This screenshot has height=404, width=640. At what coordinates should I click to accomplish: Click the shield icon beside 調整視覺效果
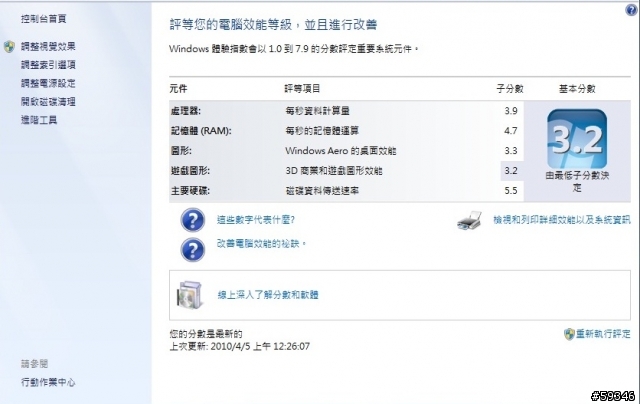pyautogui.click(x=9, y=47)
